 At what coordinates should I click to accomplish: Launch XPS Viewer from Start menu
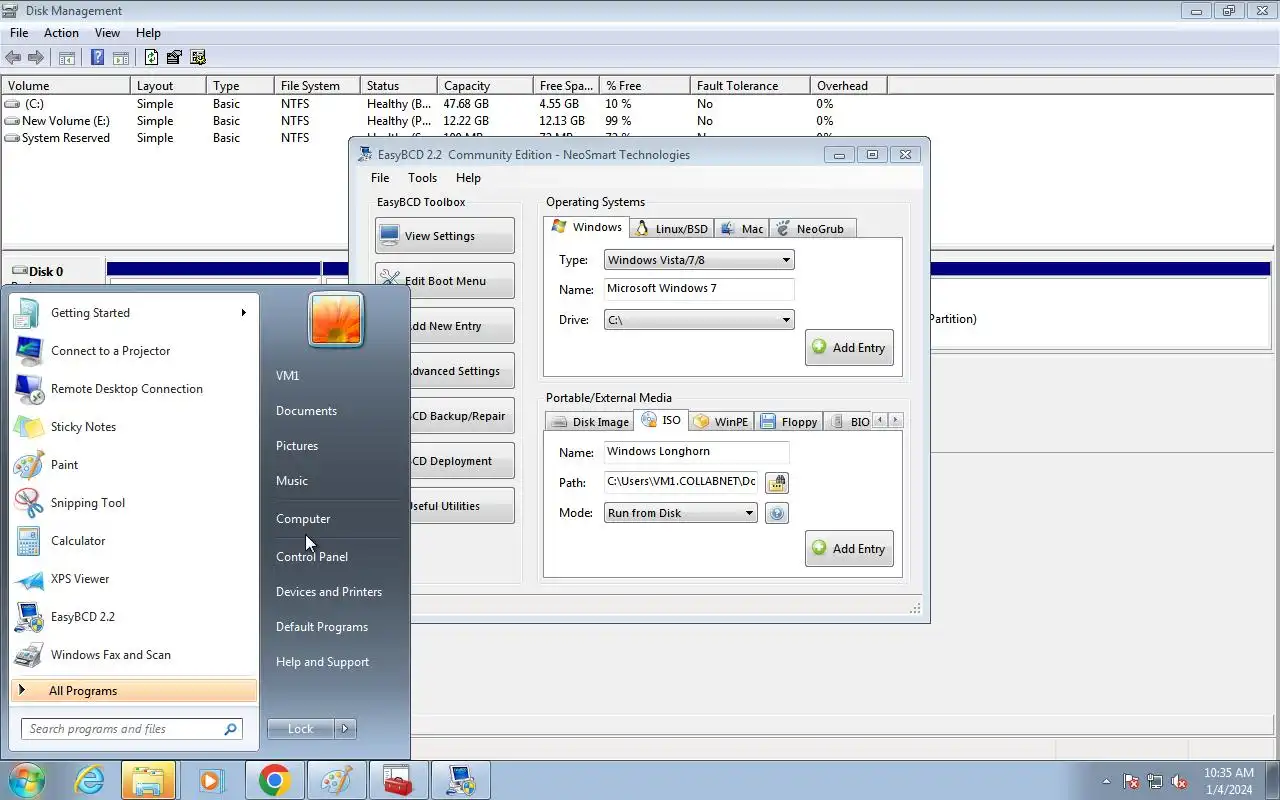point(134,579)
